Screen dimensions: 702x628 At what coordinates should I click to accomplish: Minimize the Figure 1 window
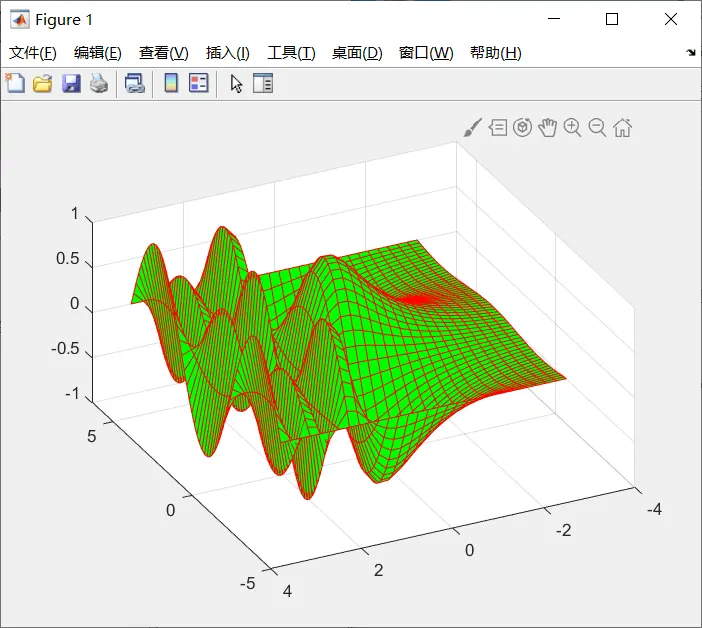[x=554, y=19]
